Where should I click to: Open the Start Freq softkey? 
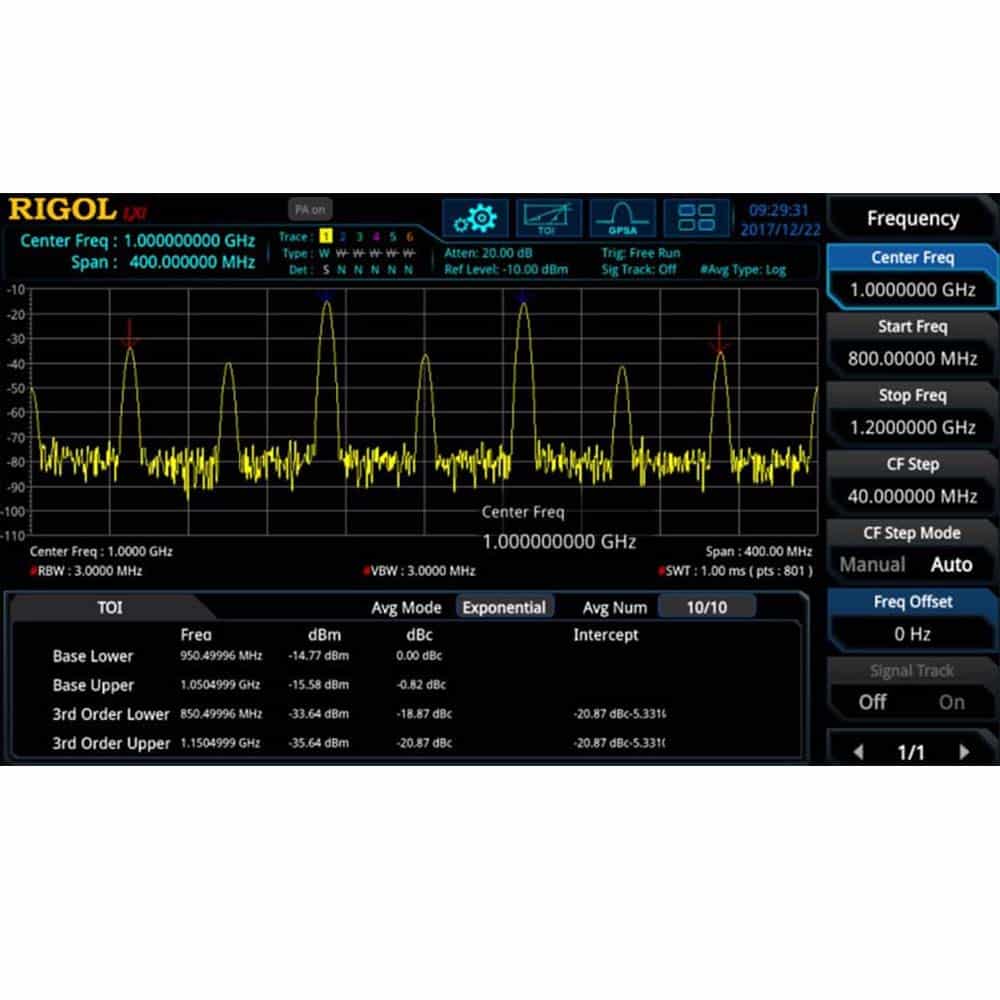tap(913, 344)
